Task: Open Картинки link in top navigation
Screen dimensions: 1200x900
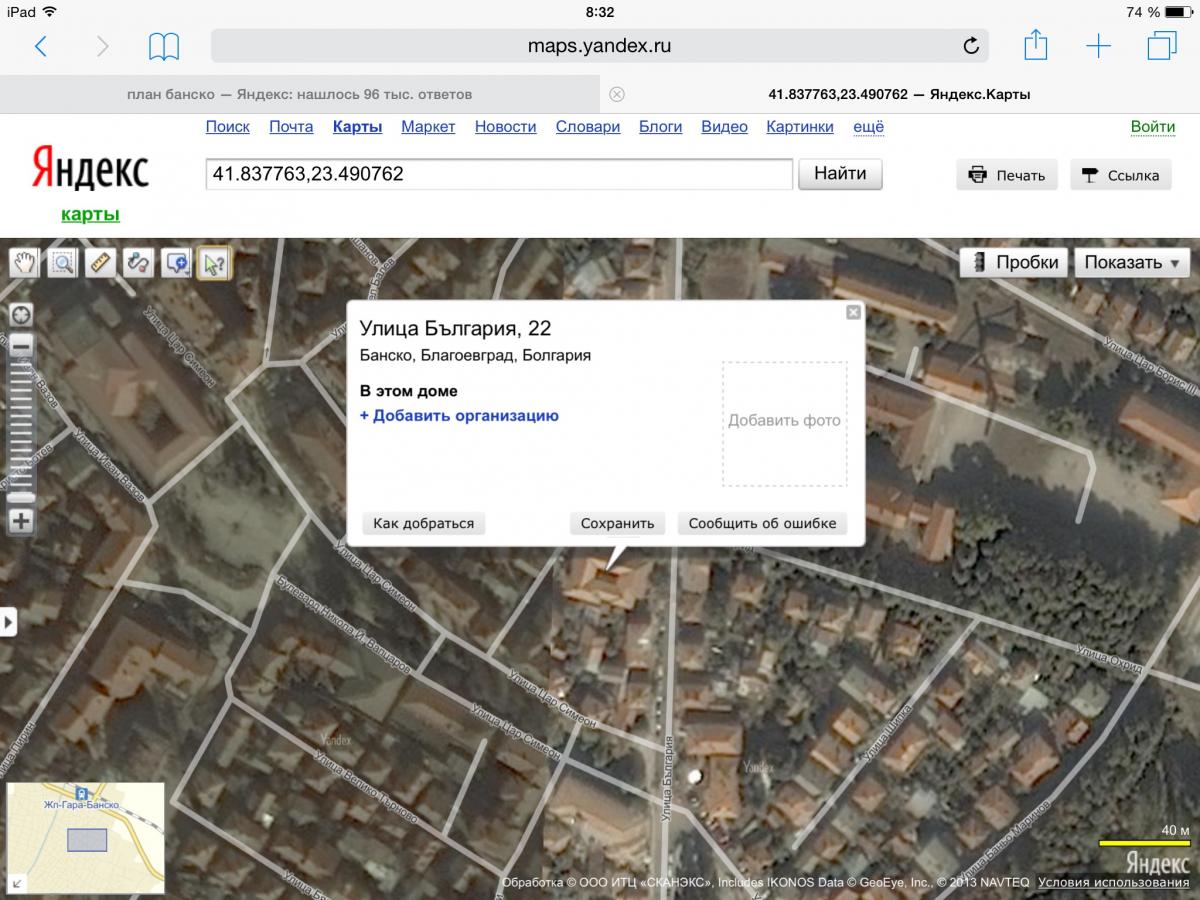Action: (x=800, y=127)
